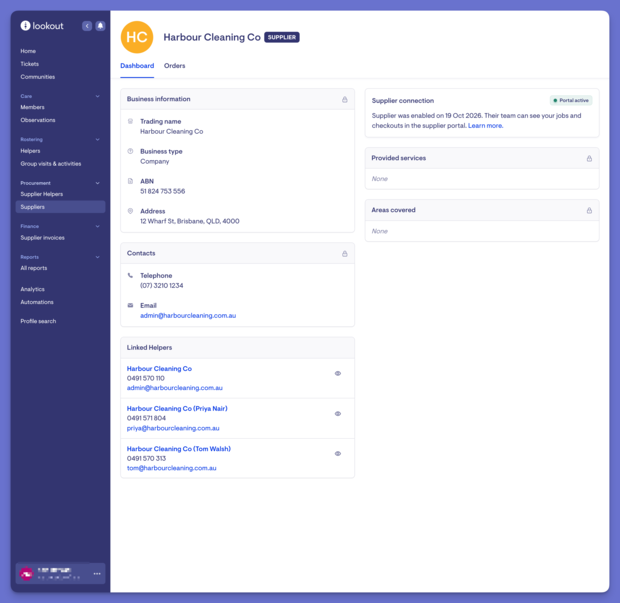Open user menu three-dots icon
The image size is (620, 603).
coord(97,574)
